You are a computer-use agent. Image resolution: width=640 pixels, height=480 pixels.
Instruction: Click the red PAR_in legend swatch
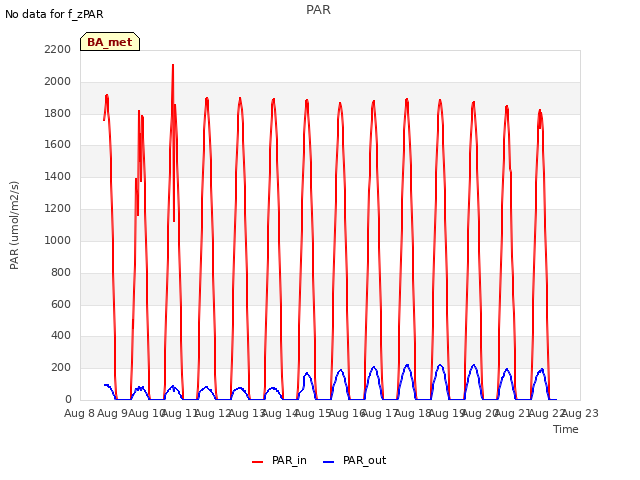coord(258,462)
